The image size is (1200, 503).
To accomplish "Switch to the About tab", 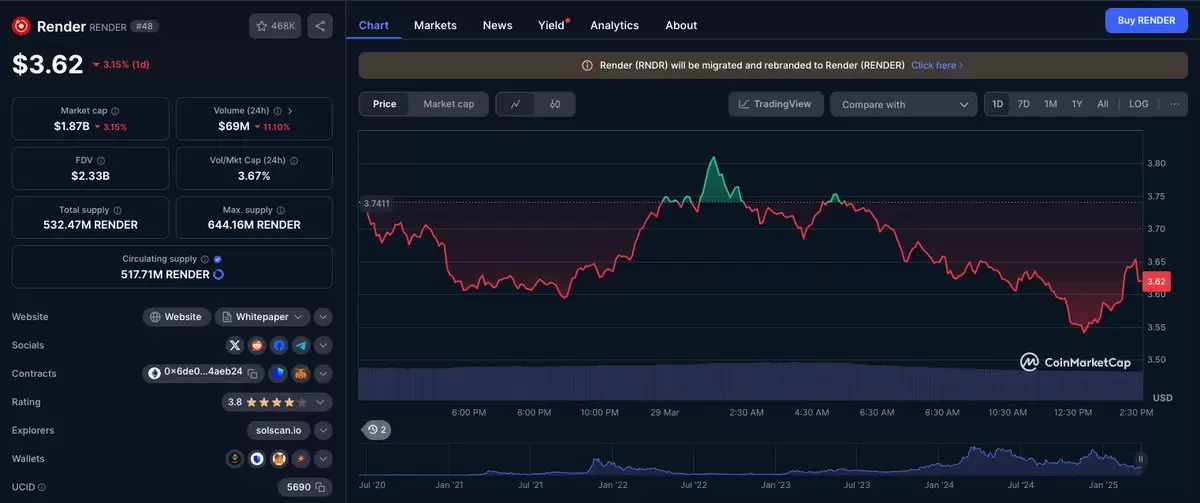I will [681, 25].
